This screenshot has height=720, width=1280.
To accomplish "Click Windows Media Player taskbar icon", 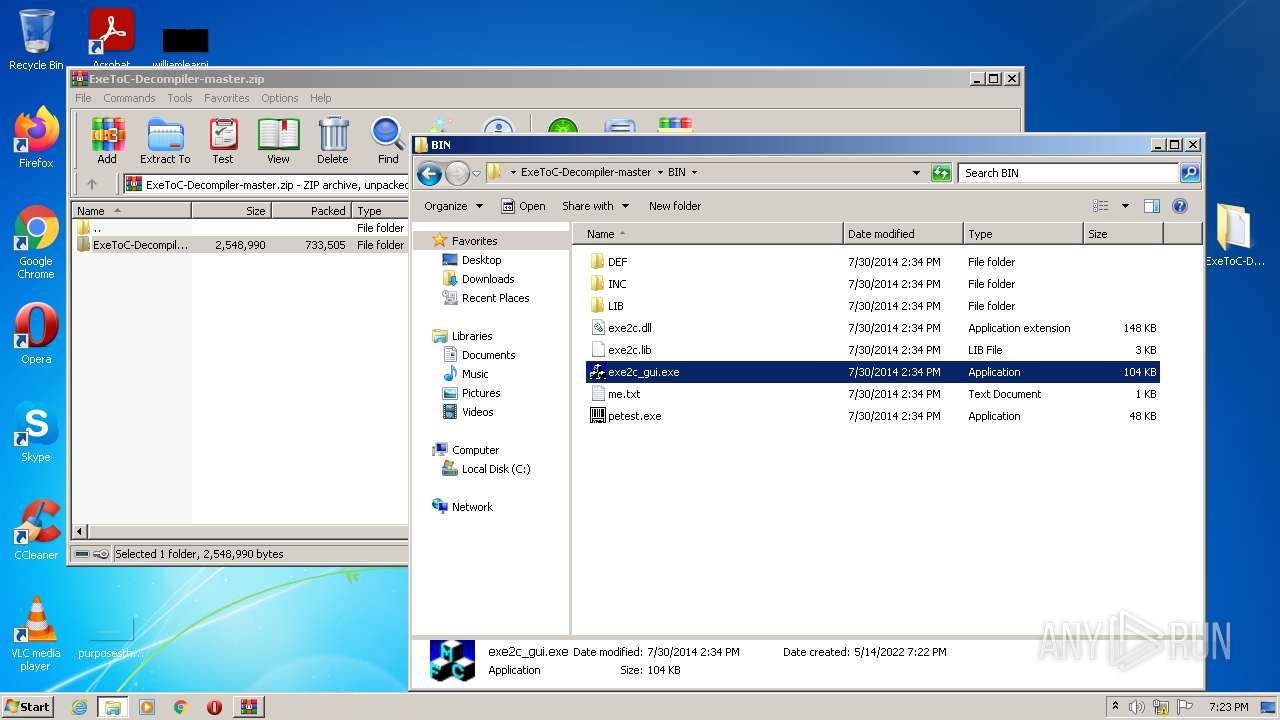I will click(x=147, y=707).
